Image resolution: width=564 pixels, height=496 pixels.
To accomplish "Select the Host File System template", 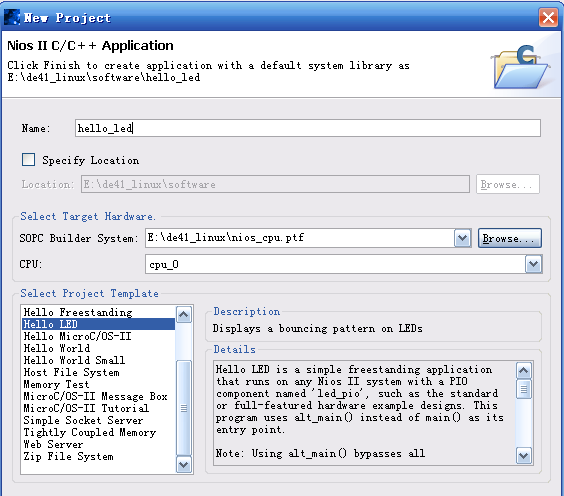I will click(98, 372).
